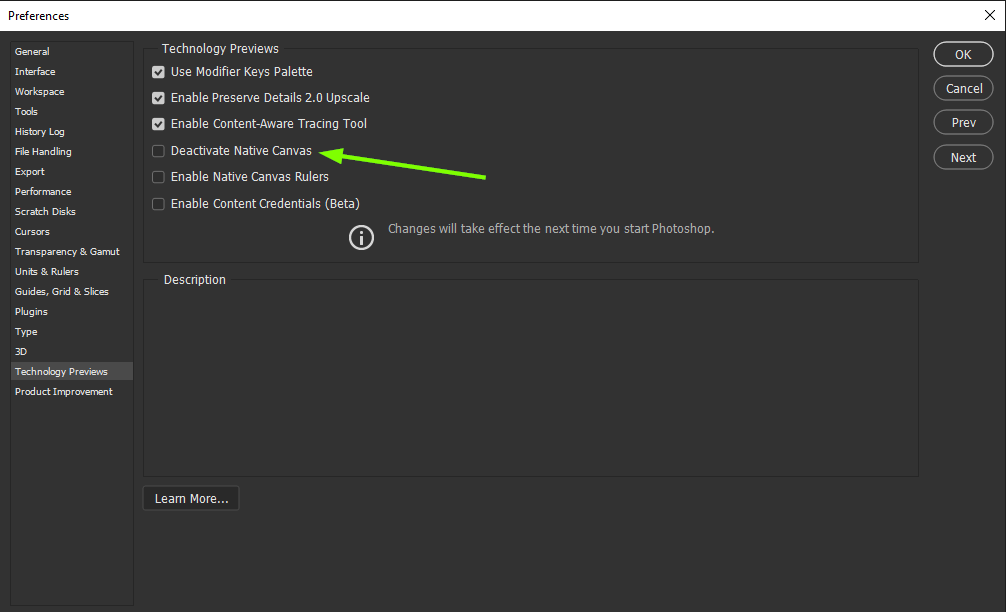Uncheck Use Modifier Keys Palette
The image size is (1006, 612).
tap(158, 71)
